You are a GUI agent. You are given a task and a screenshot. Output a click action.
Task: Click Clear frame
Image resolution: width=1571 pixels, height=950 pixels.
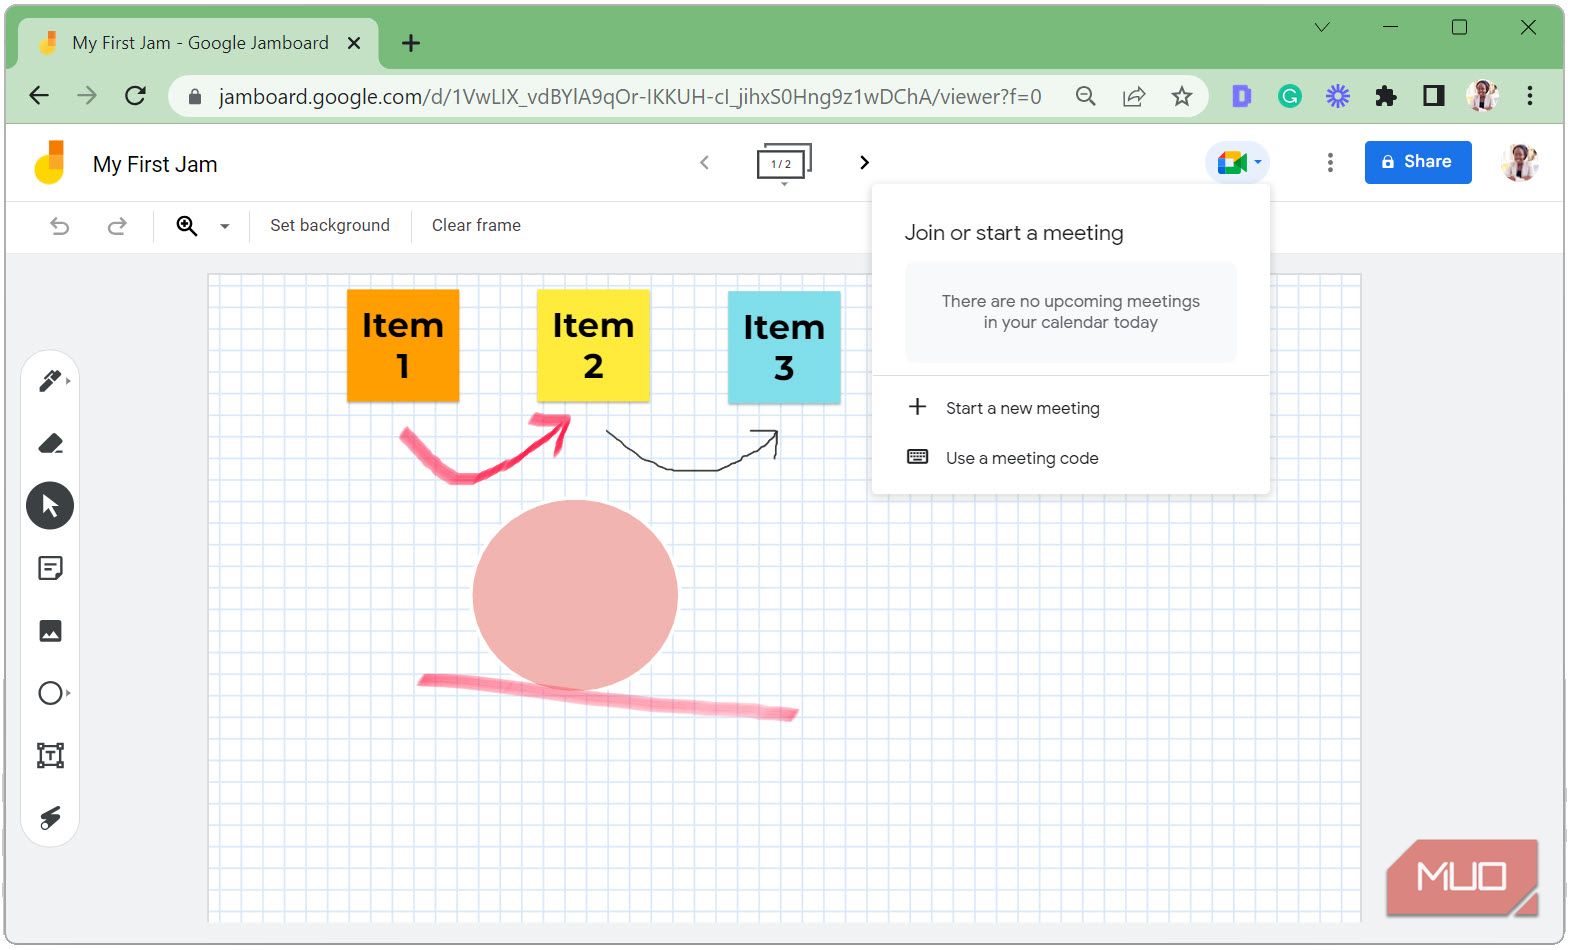coord(476,226)
